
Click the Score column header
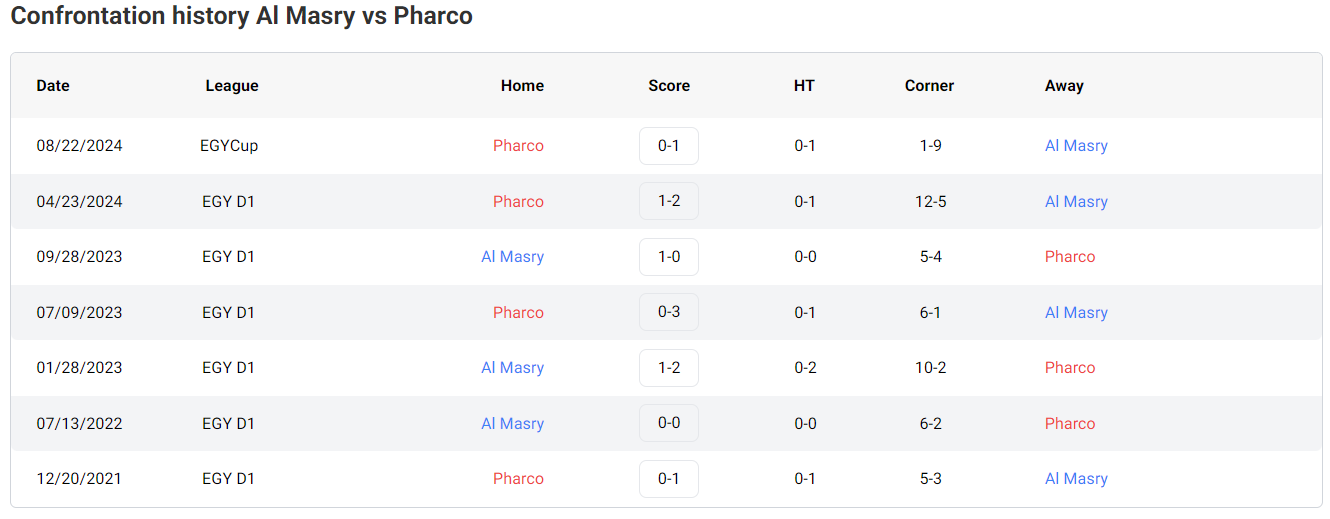coord(668,86)
